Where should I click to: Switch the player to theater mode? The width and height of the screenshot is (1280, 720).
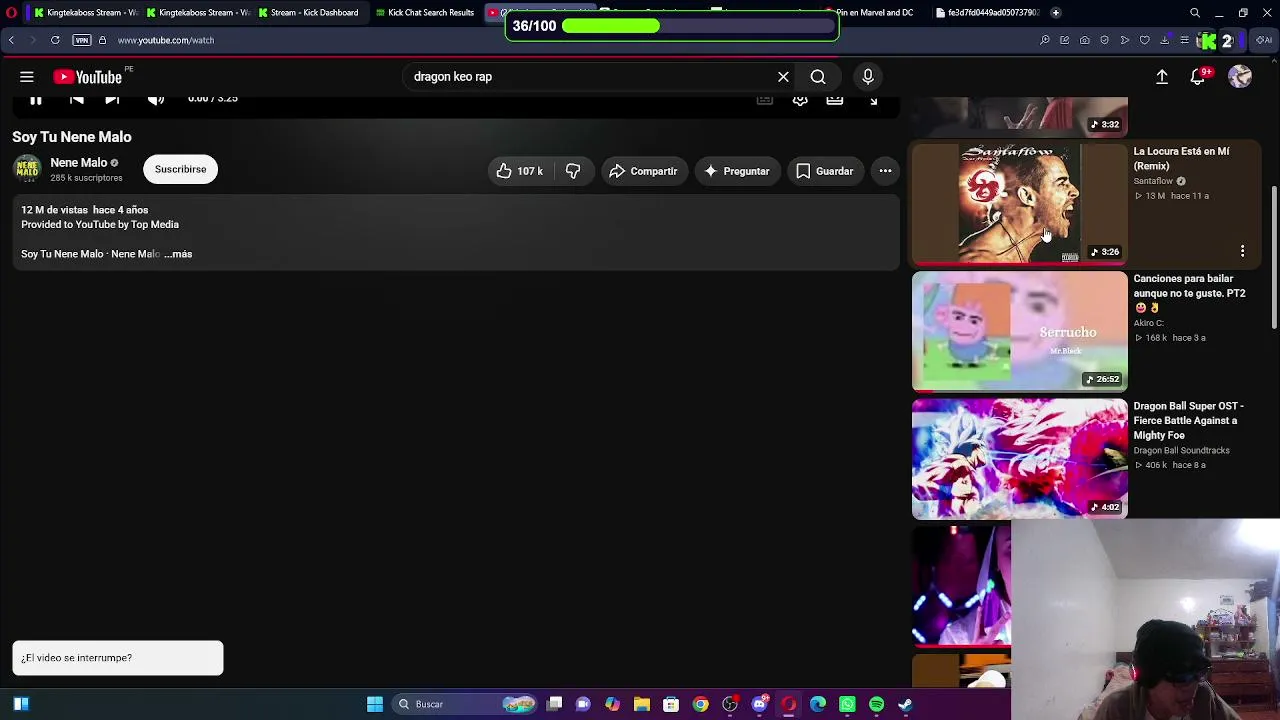(x=835, y=99)
